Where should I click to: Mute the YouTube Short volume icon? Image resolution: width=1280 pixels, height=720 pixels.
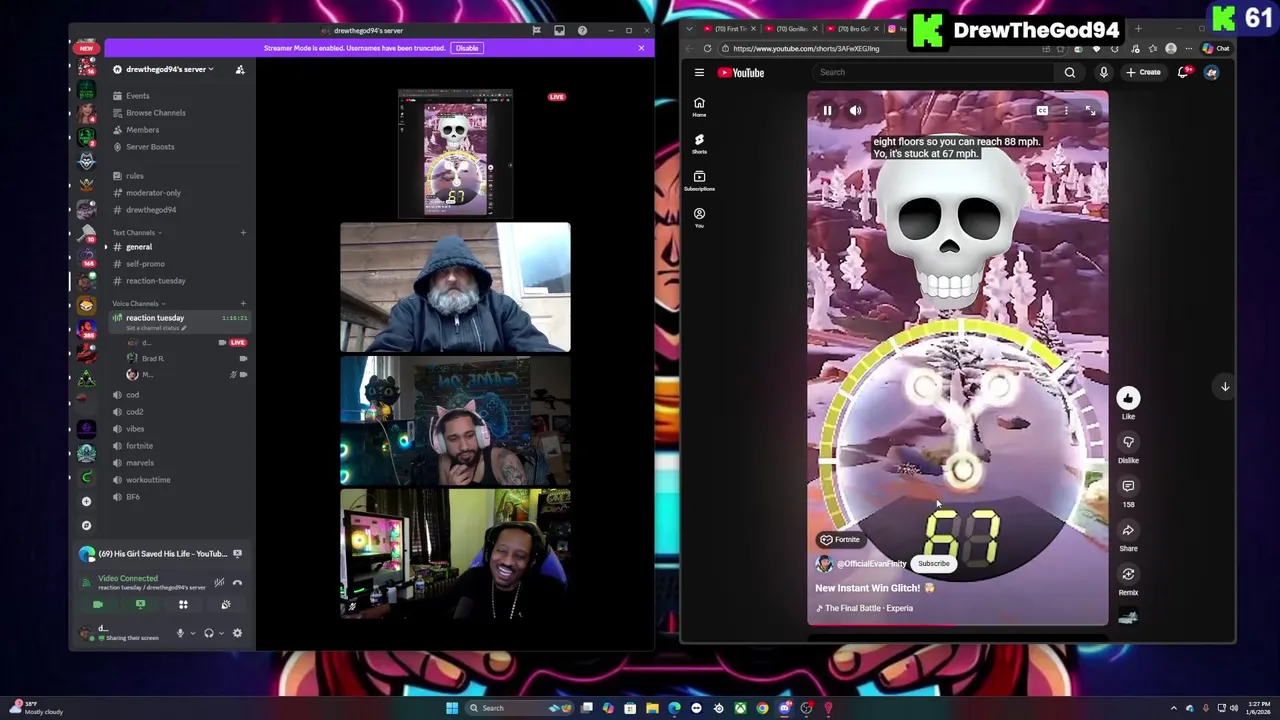pyautogui.click(x=855, y=111)
